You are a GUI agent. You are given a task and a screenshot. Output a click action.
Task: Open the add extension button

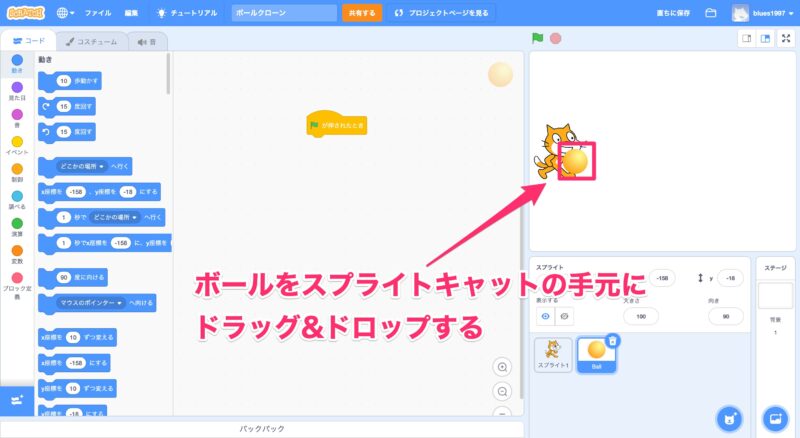[x=17, y=400]
